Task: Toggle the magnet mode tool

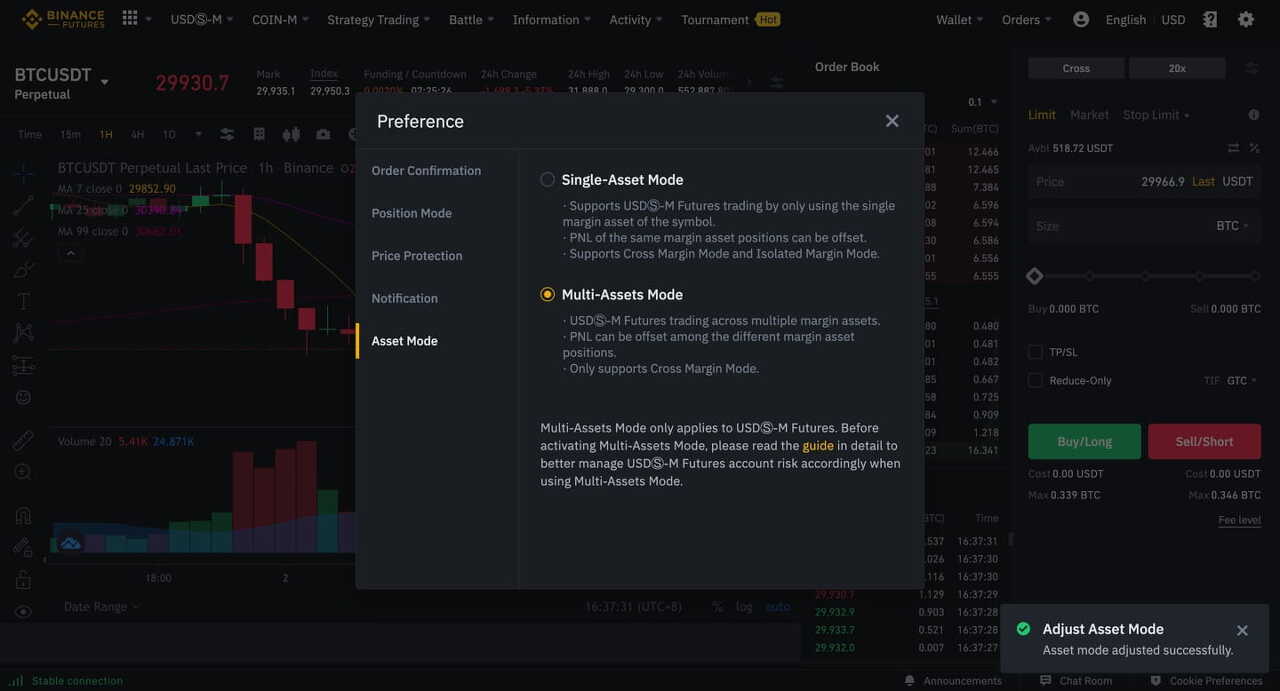Action: (x=23, y=515)
